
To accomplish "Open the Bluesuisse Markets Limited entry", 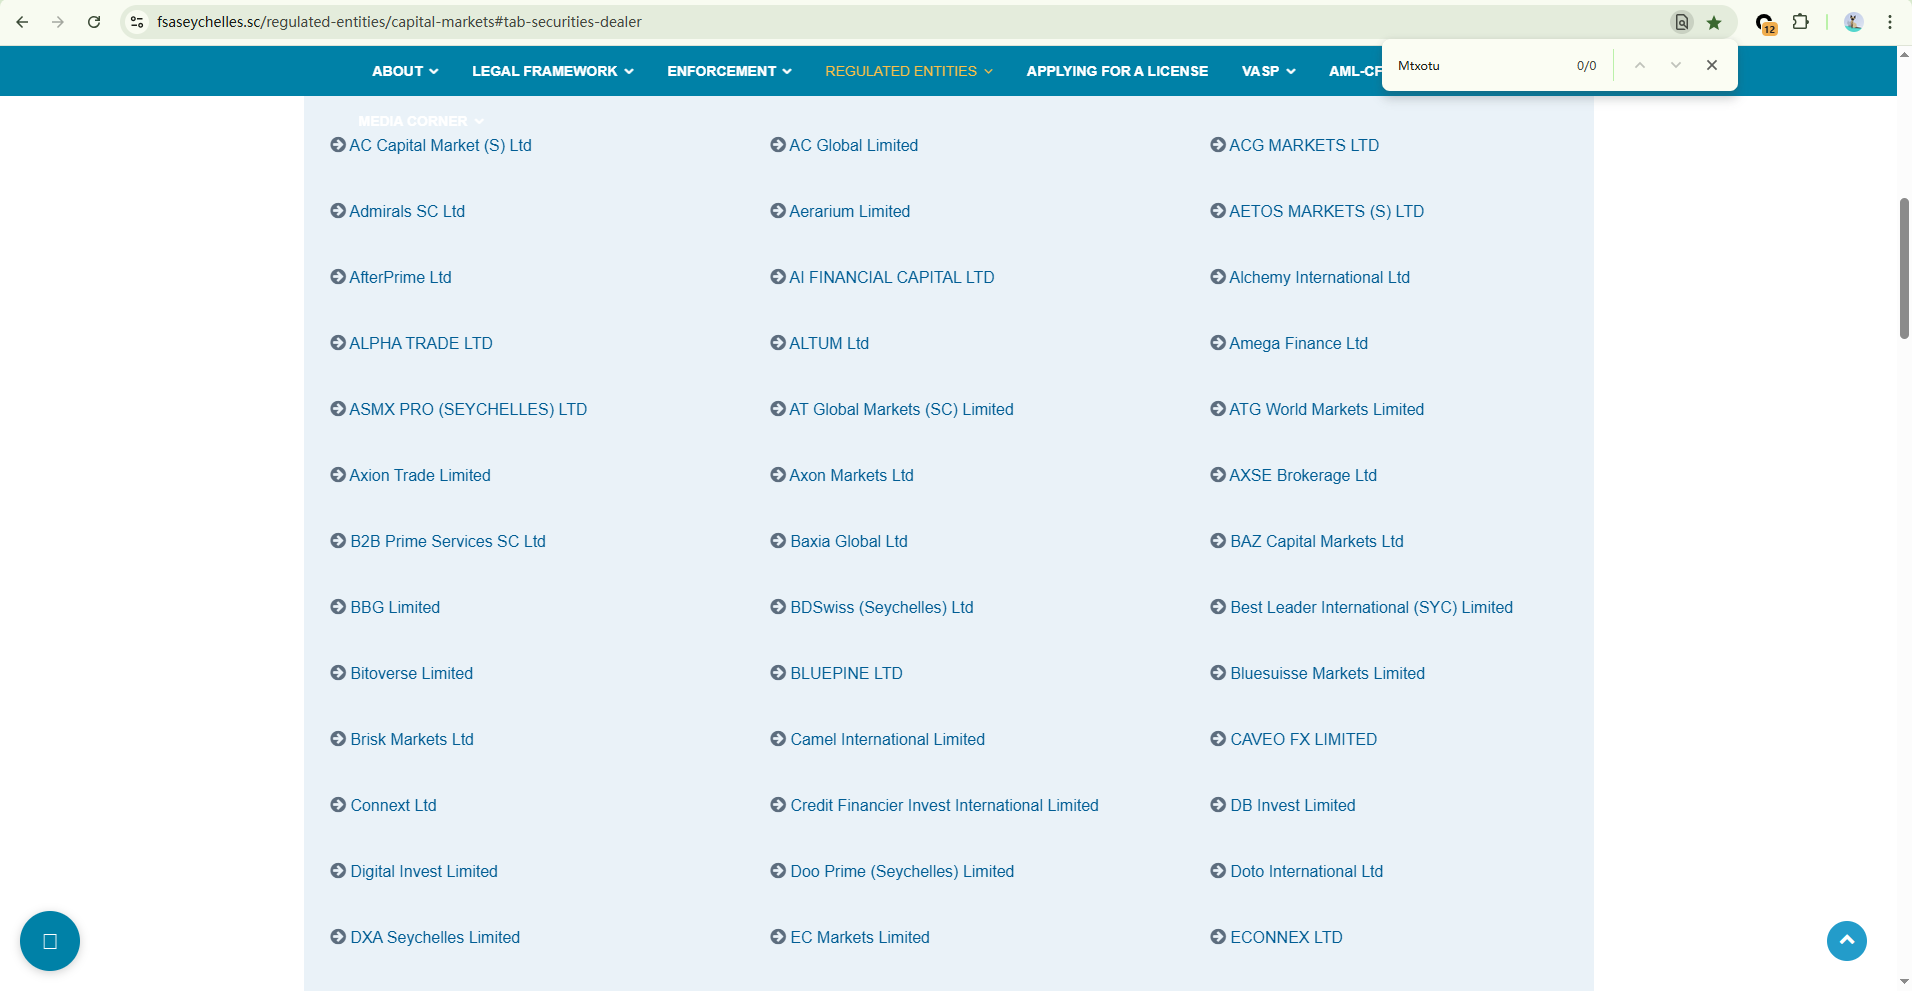I will (1327, 673).
